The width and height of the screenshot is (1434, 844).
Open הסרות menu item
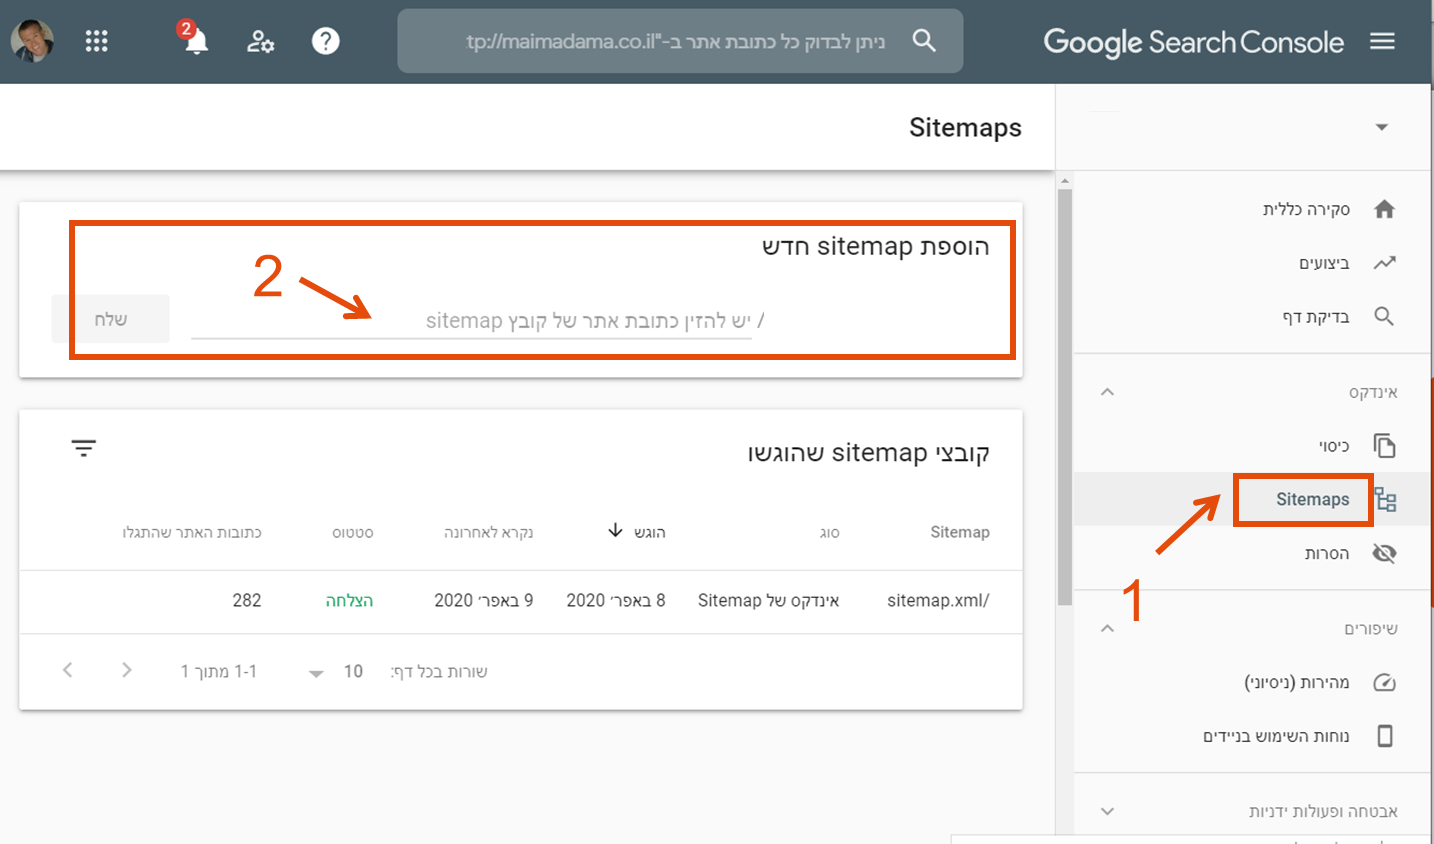click(1327, 553)
